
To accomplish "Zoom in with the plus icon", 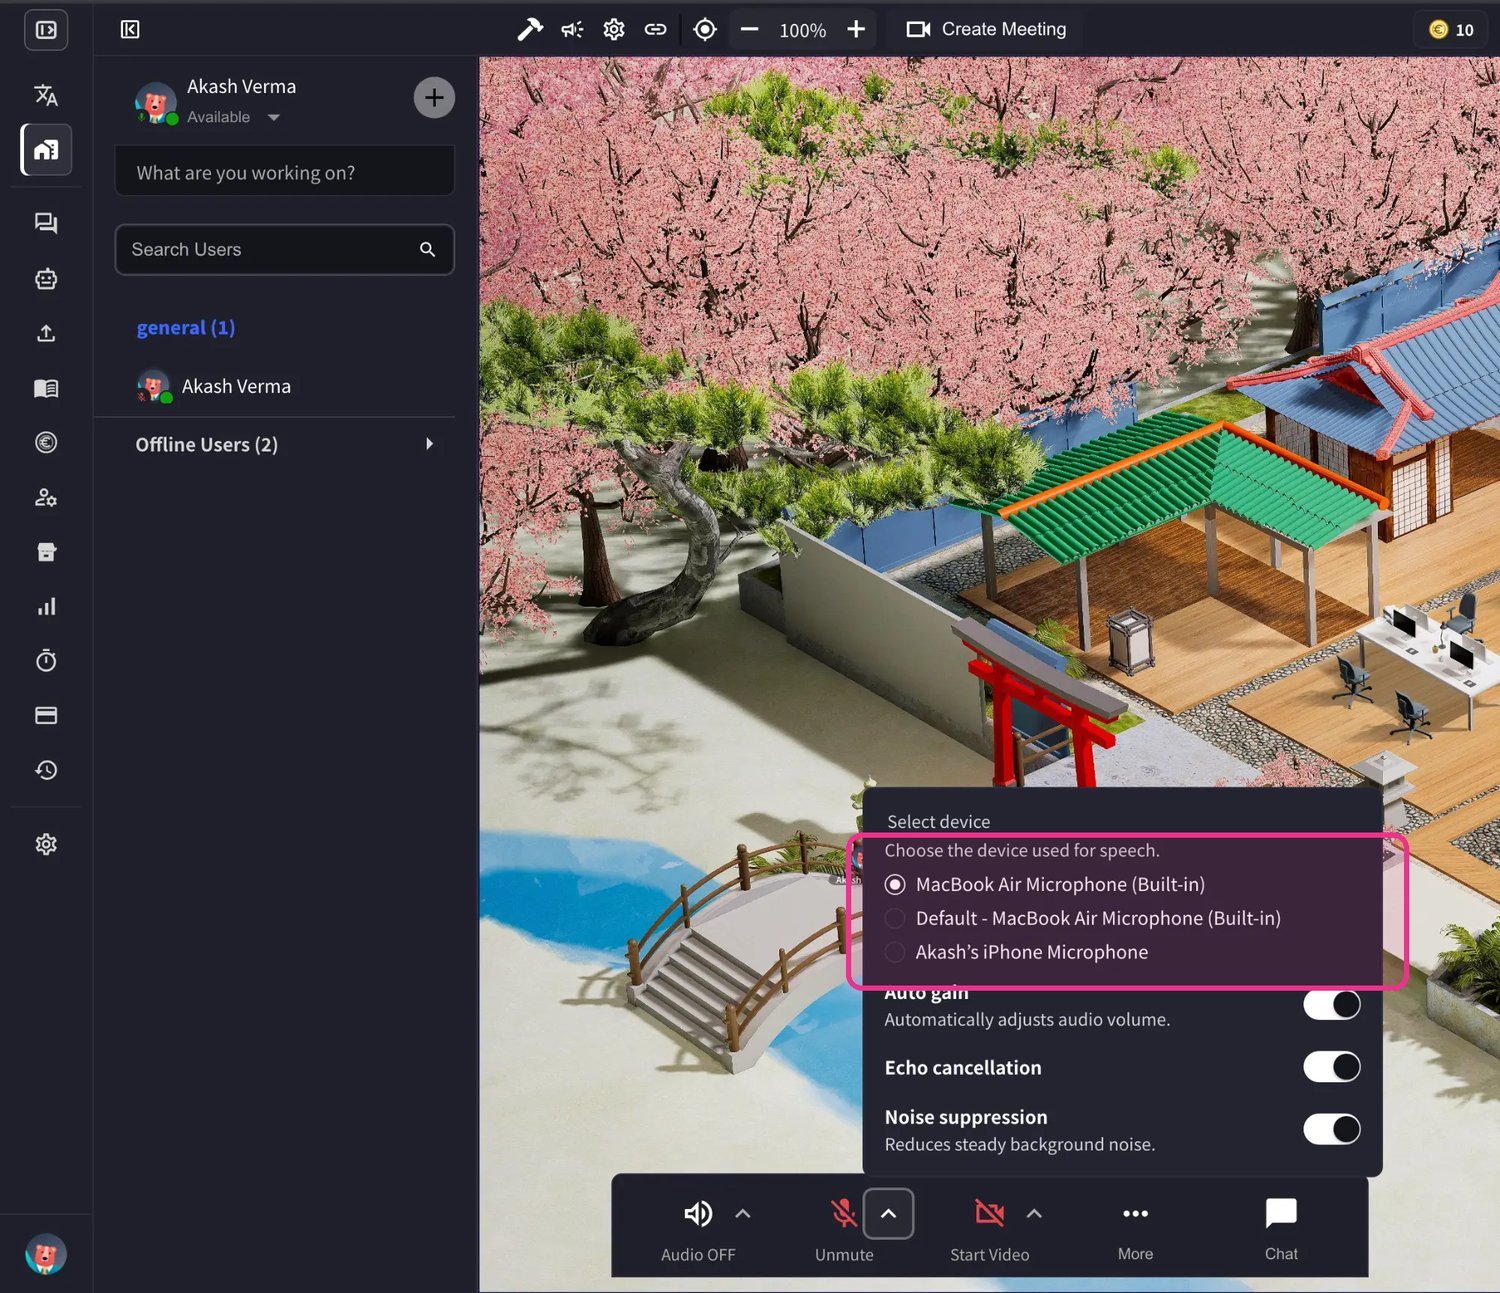I will coord(856,30).
